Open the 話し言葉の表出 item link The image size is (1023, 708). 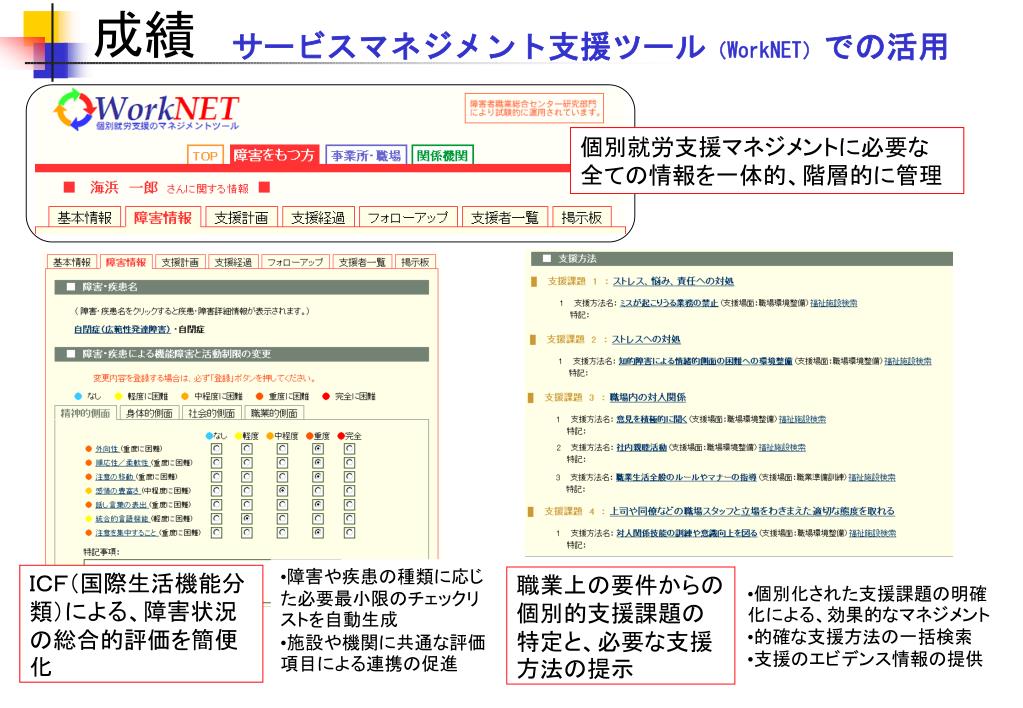click(x=121, y=505)
